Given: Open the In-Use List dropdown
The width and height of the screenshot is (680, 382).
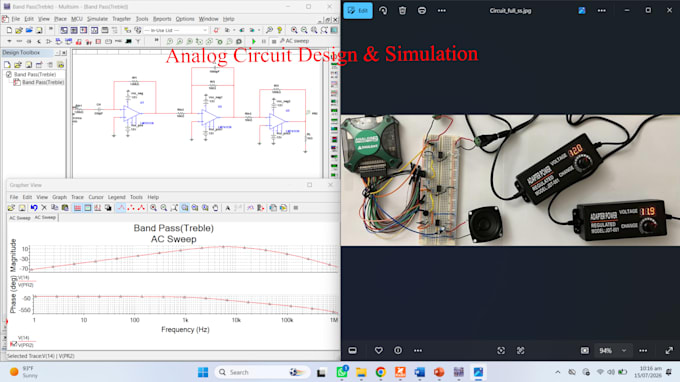Looking at the screenshot, I should pos(176,30).
